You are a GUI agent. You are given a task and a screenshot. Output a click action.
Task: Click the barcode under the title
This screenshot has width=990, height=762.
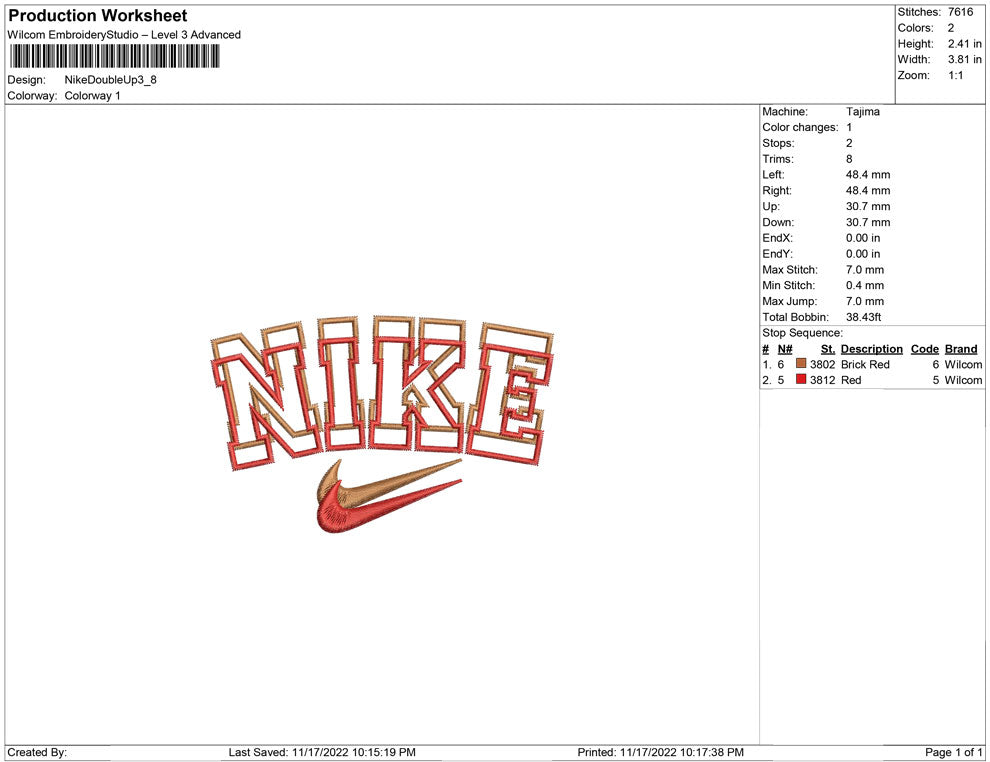[x=114, y=57]
